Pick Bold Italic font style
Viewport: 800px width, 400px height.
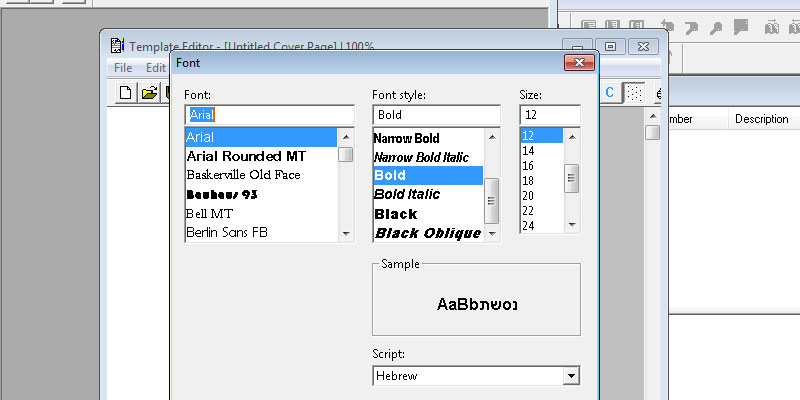(x=406, y=194)
